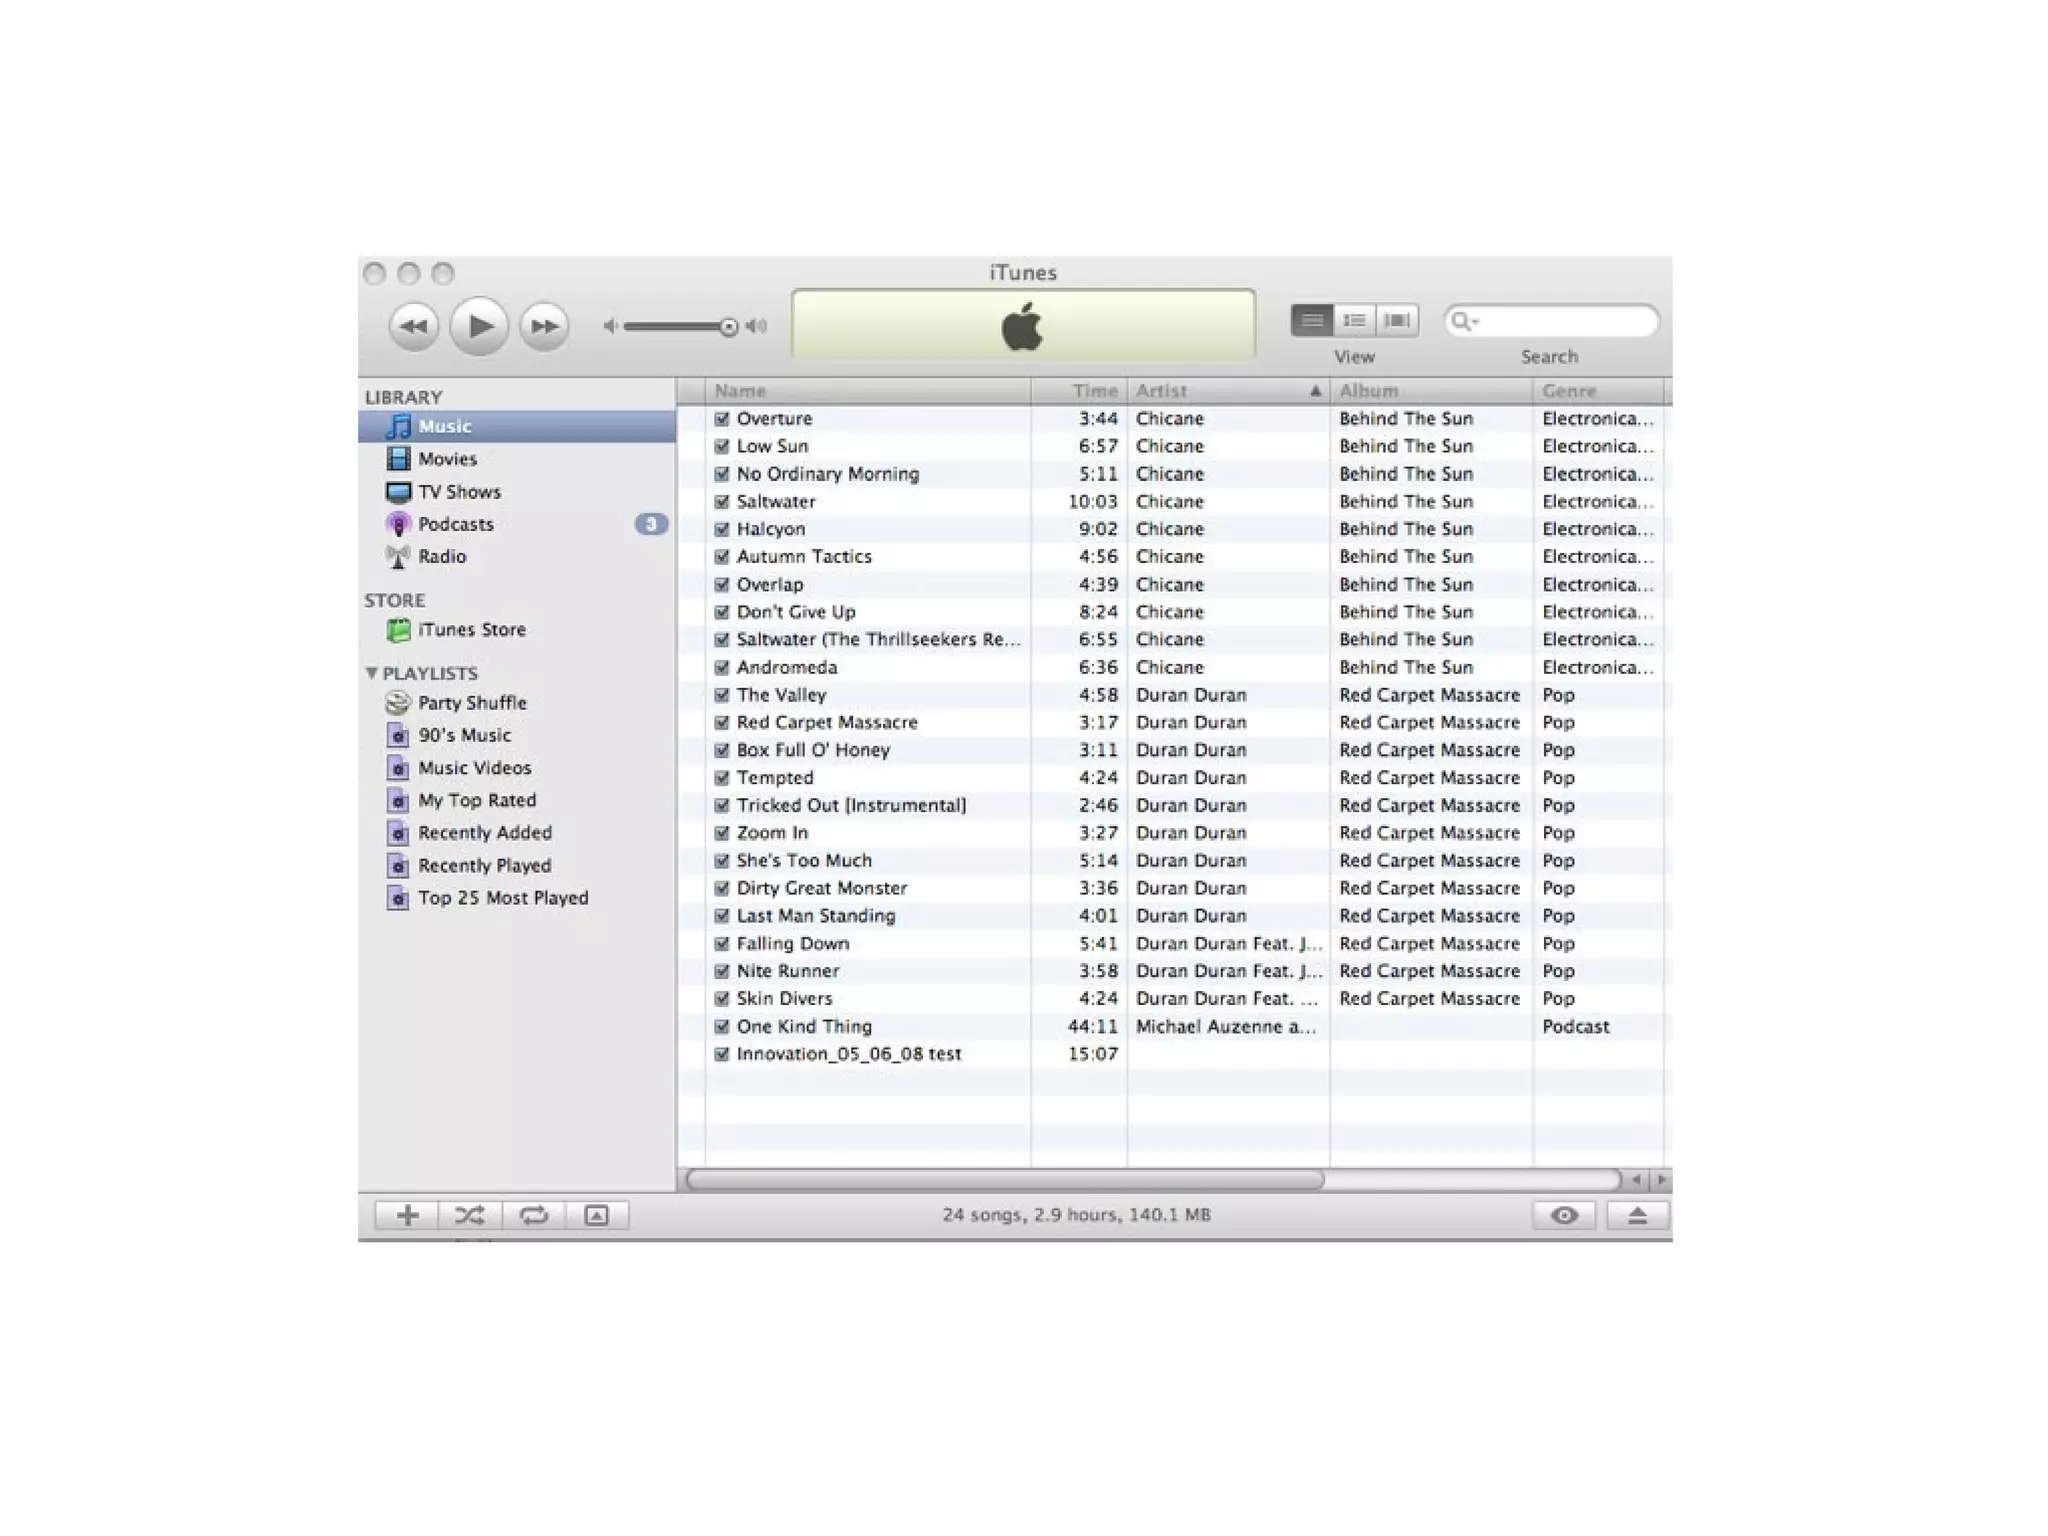Switch to grouped album view
The height and width of the screenshot is (1536, 2048).
pyautogui.click(x=1355, y=321)
